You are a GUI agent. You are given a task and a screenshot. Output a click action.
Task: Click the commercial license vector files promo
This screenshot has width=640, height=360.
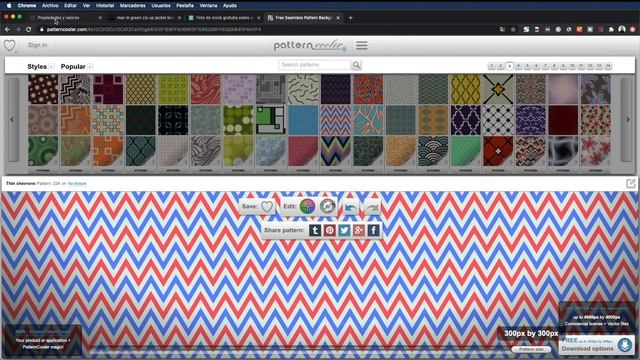click(597, 318)
